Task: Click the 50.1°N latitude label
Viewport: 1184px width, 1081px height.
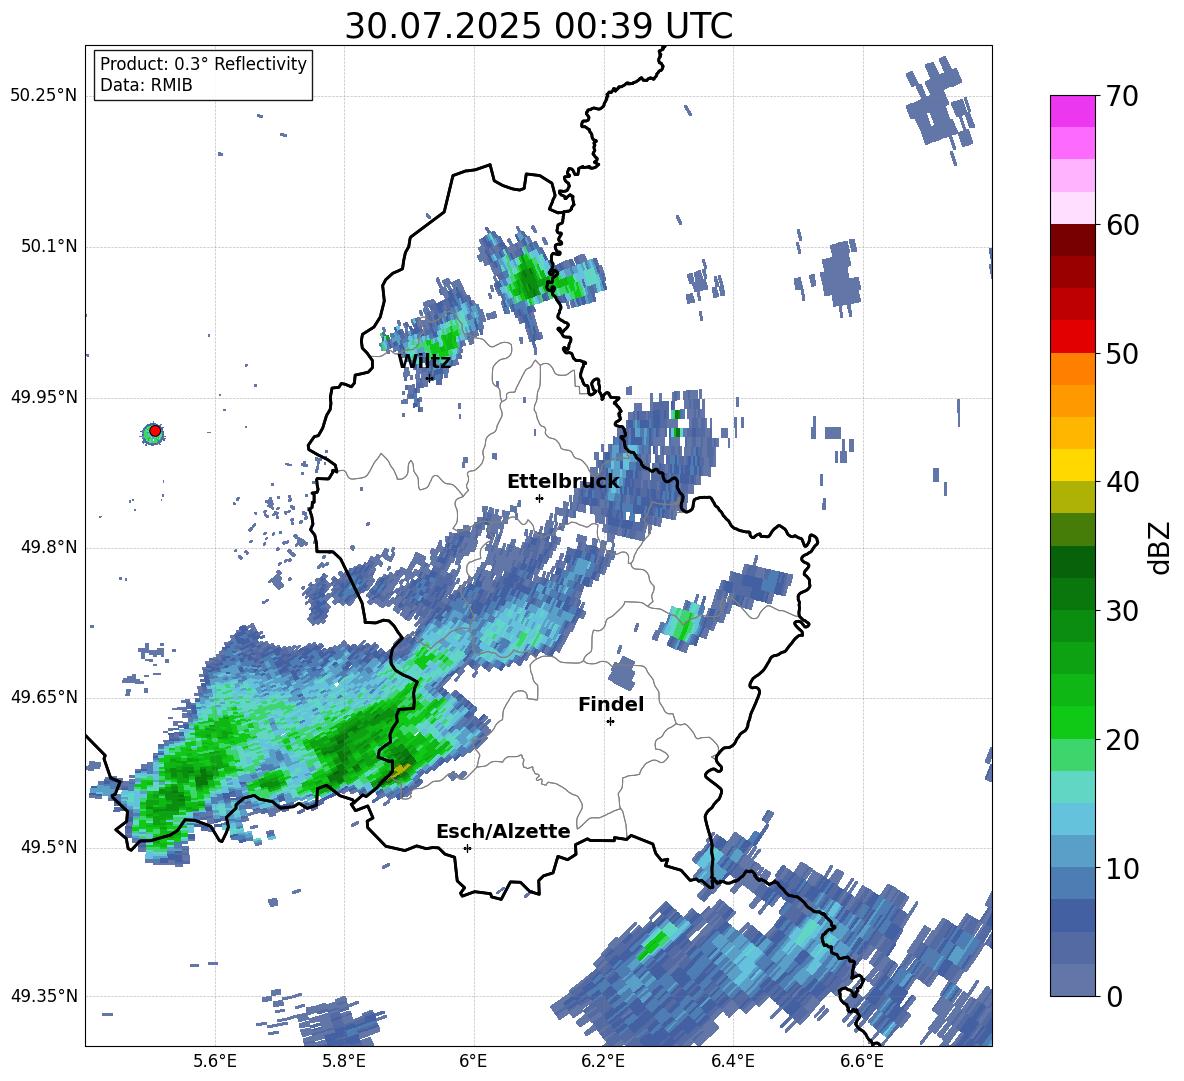Action: pos(48,247)
